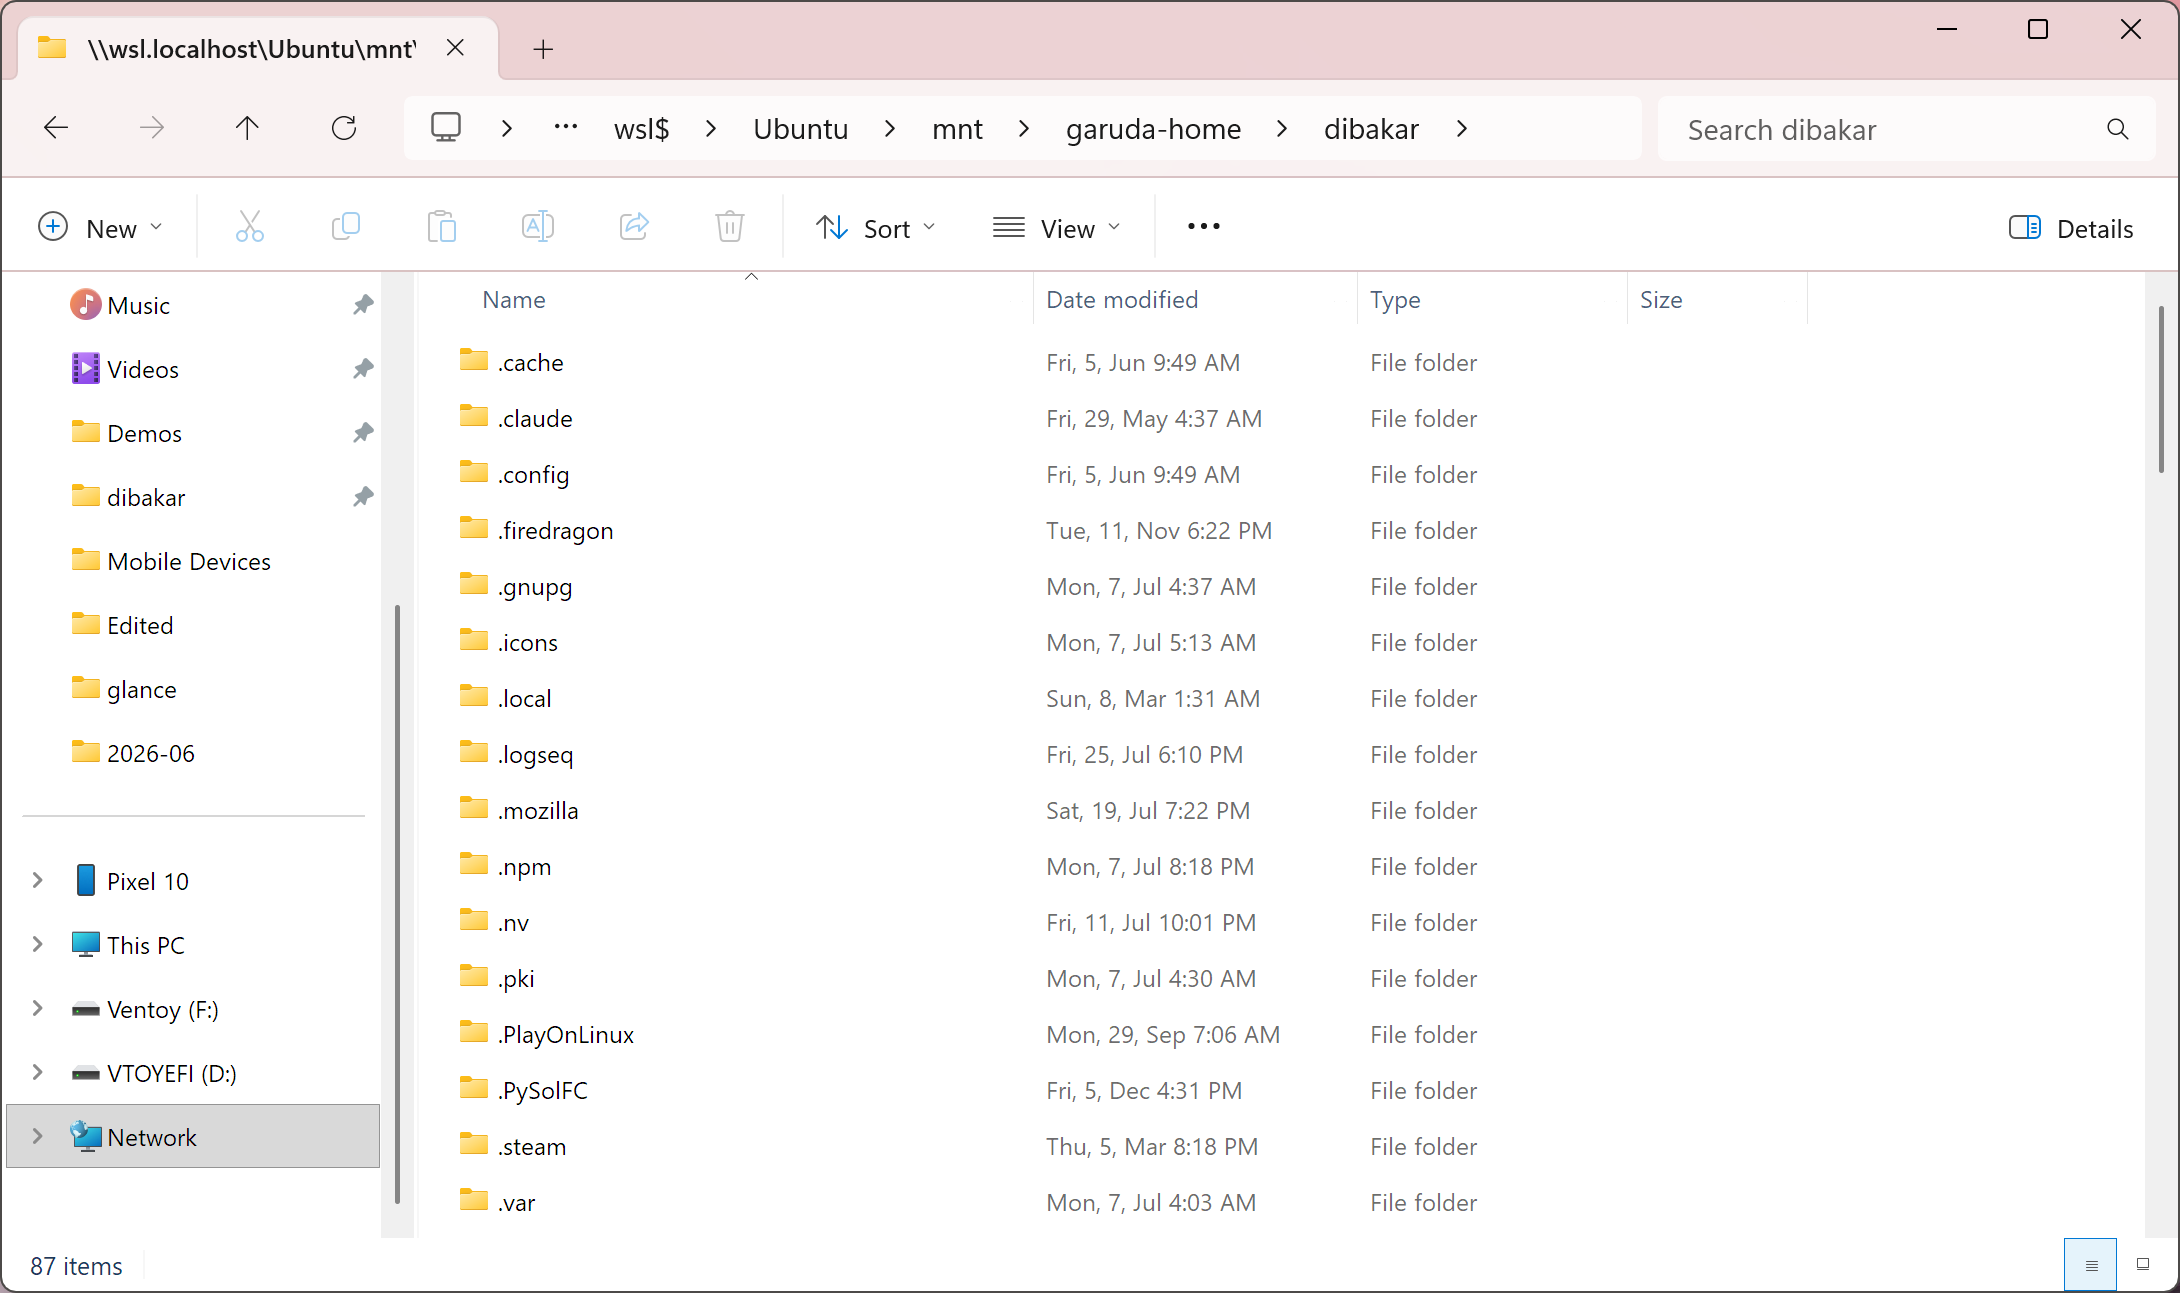Viewport: 2180px width, 1293px height.
Task: Navigate to garuda-home in breadcrumb
Action: pos(1153,129)
